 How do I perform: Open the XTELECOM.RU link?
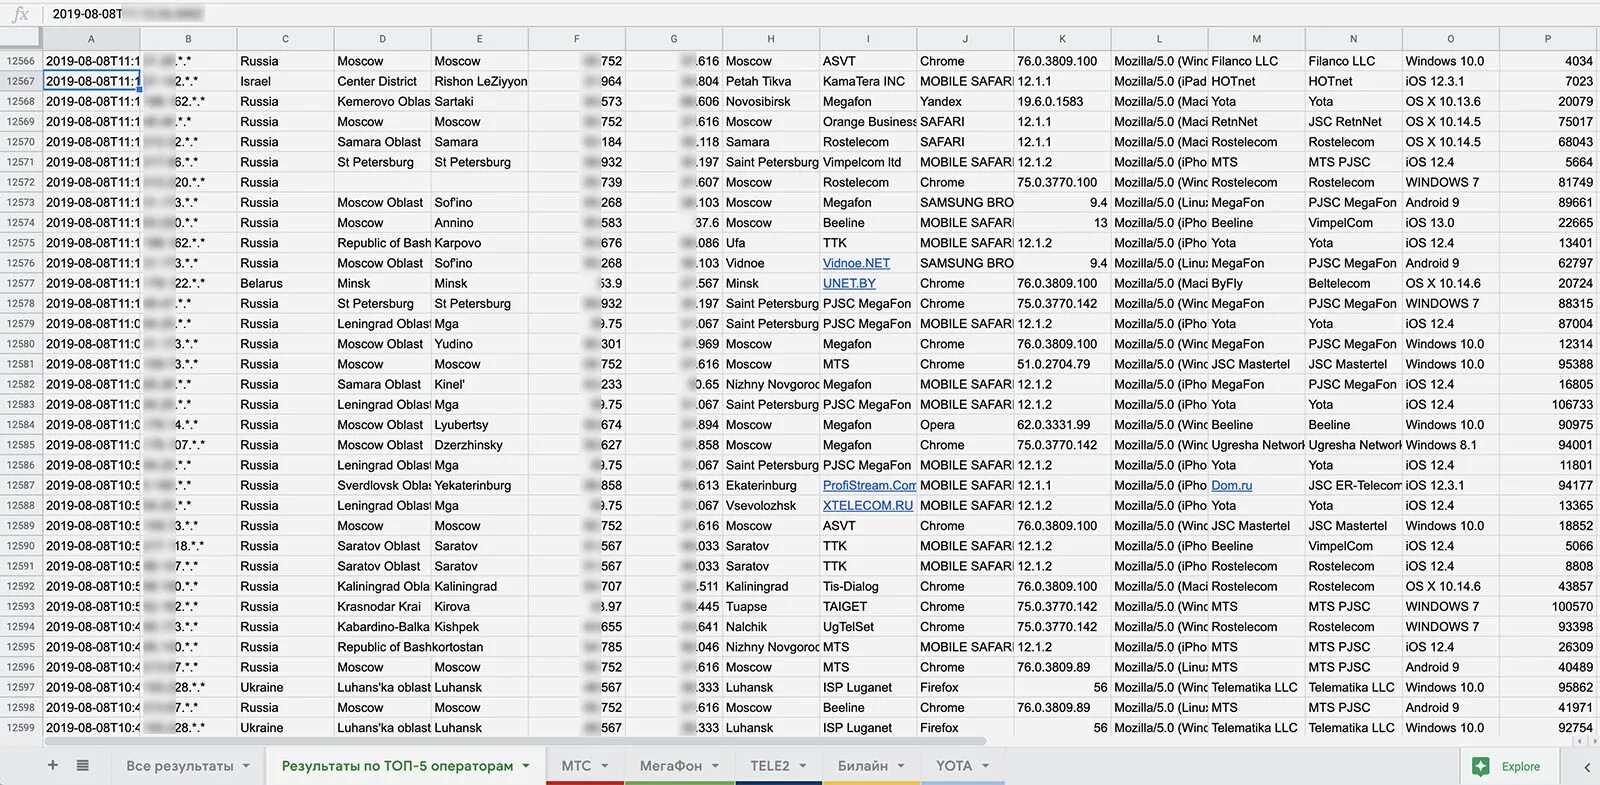[x=868, y=505]
